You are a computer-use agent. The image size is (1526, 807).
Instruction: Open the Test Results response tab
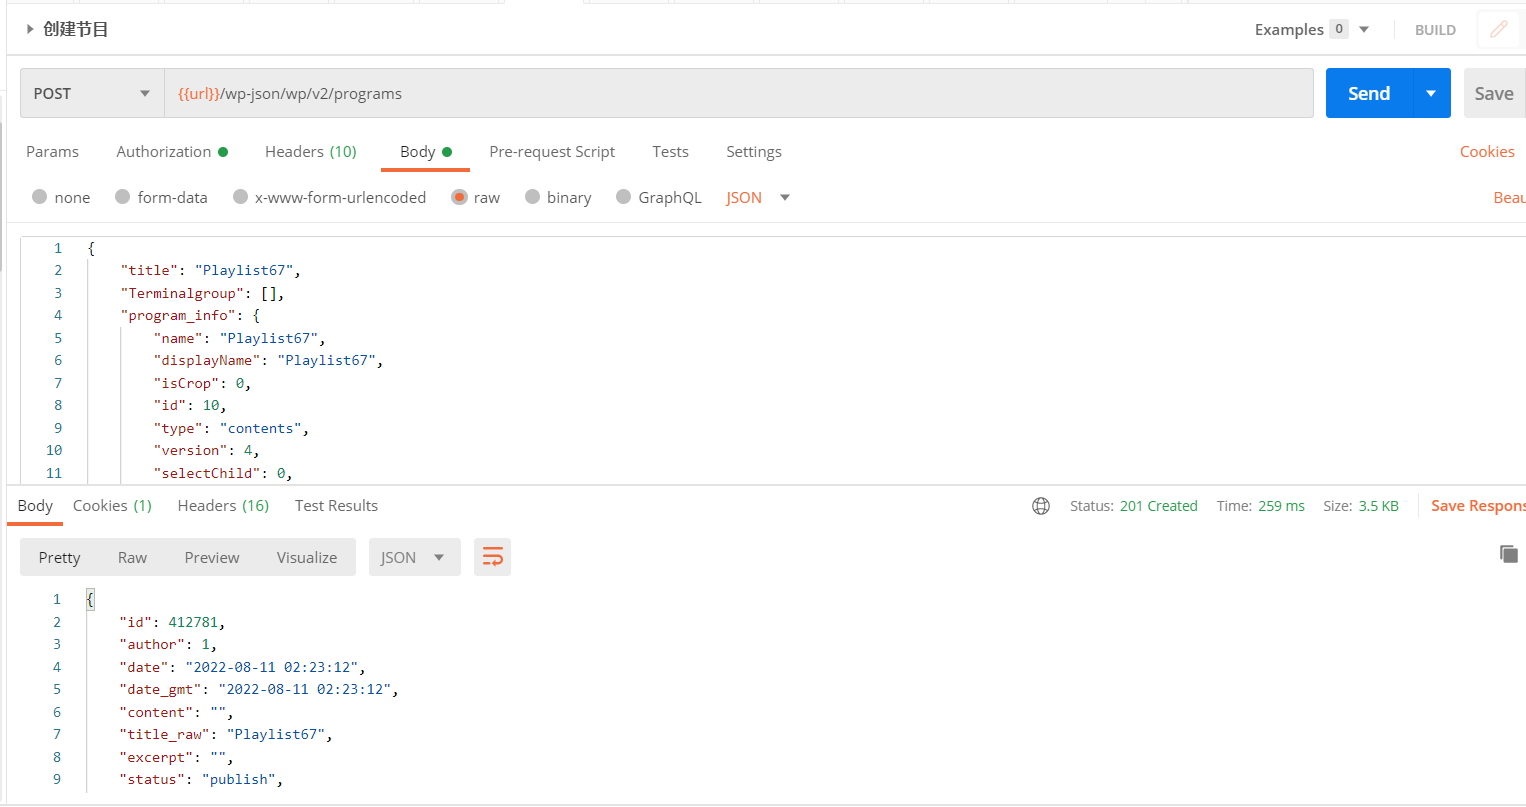pyautogui.click(x=336, y=506)
